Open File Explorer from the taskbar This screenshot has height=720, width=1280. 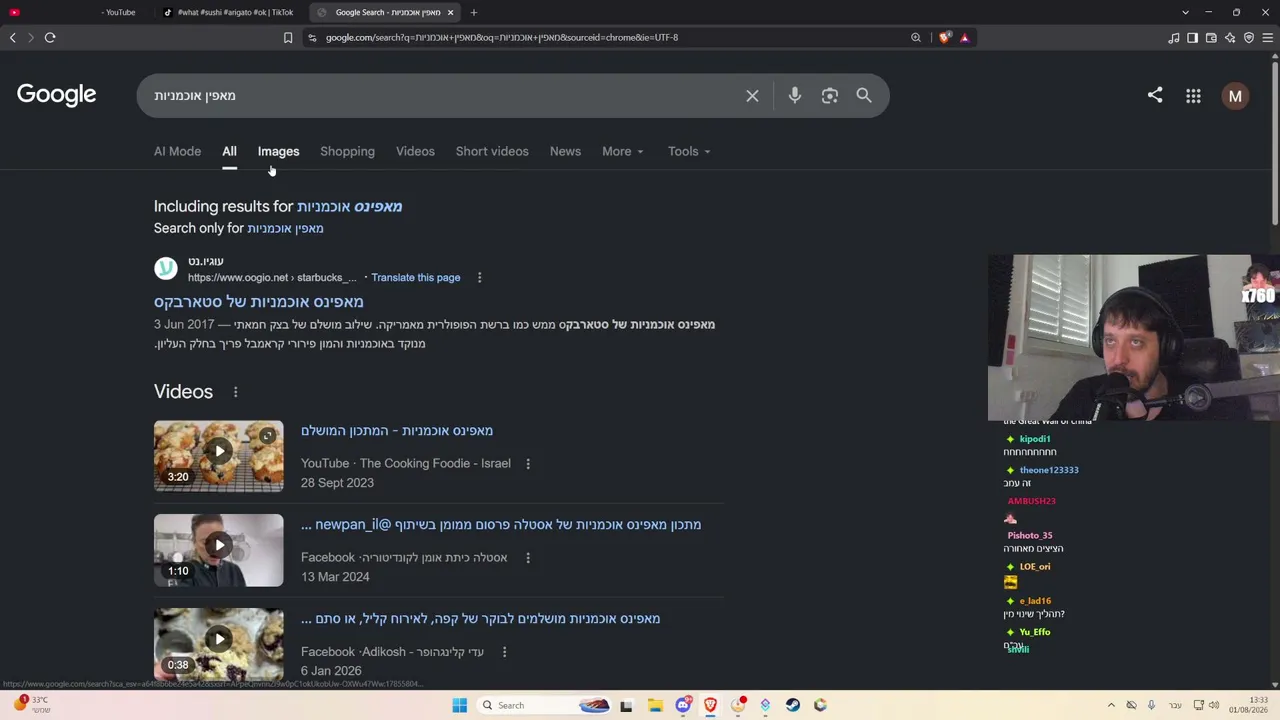(655, 705)
